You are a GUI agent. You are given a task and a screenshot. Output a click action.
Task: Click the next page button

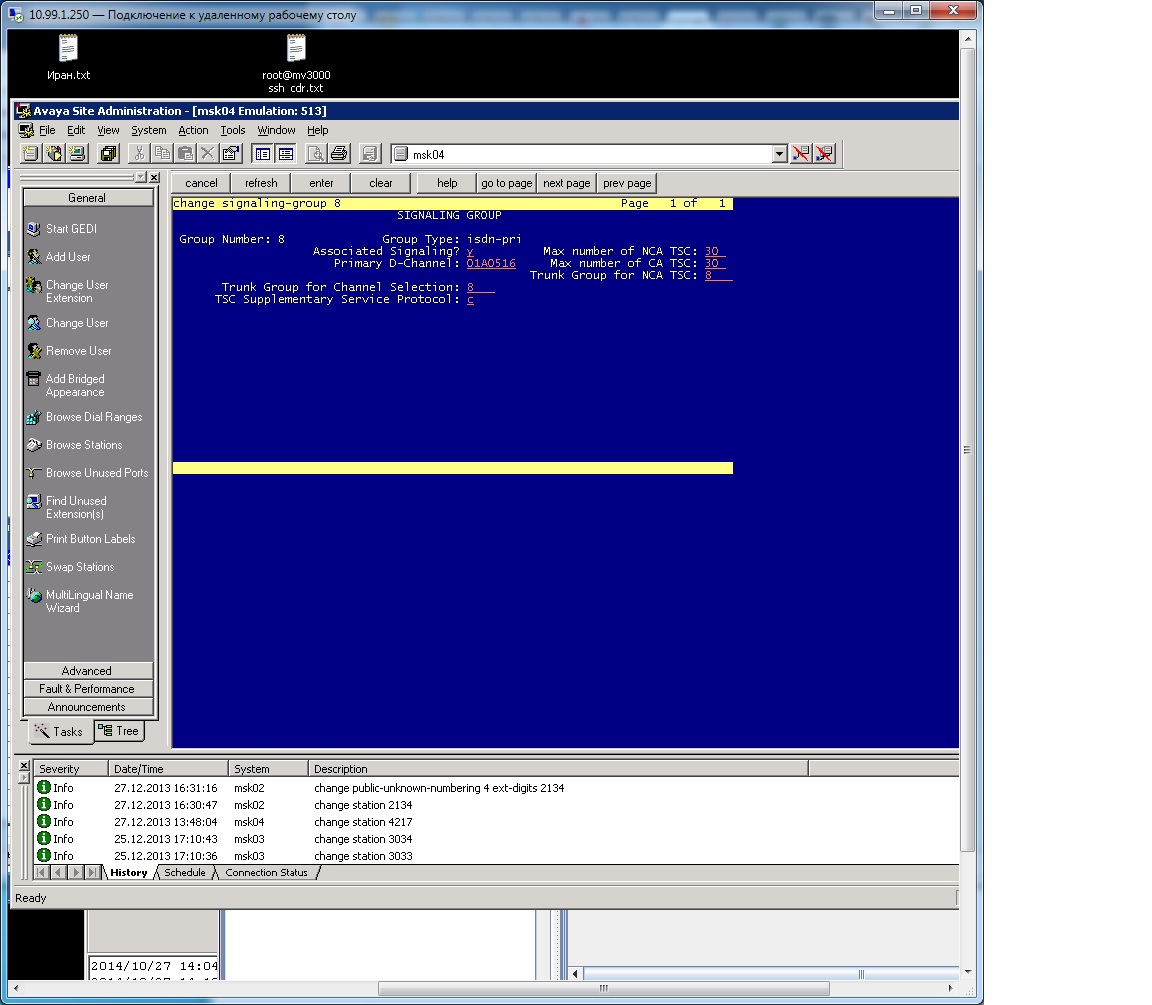pyautogui.click(x=566, y=183)
